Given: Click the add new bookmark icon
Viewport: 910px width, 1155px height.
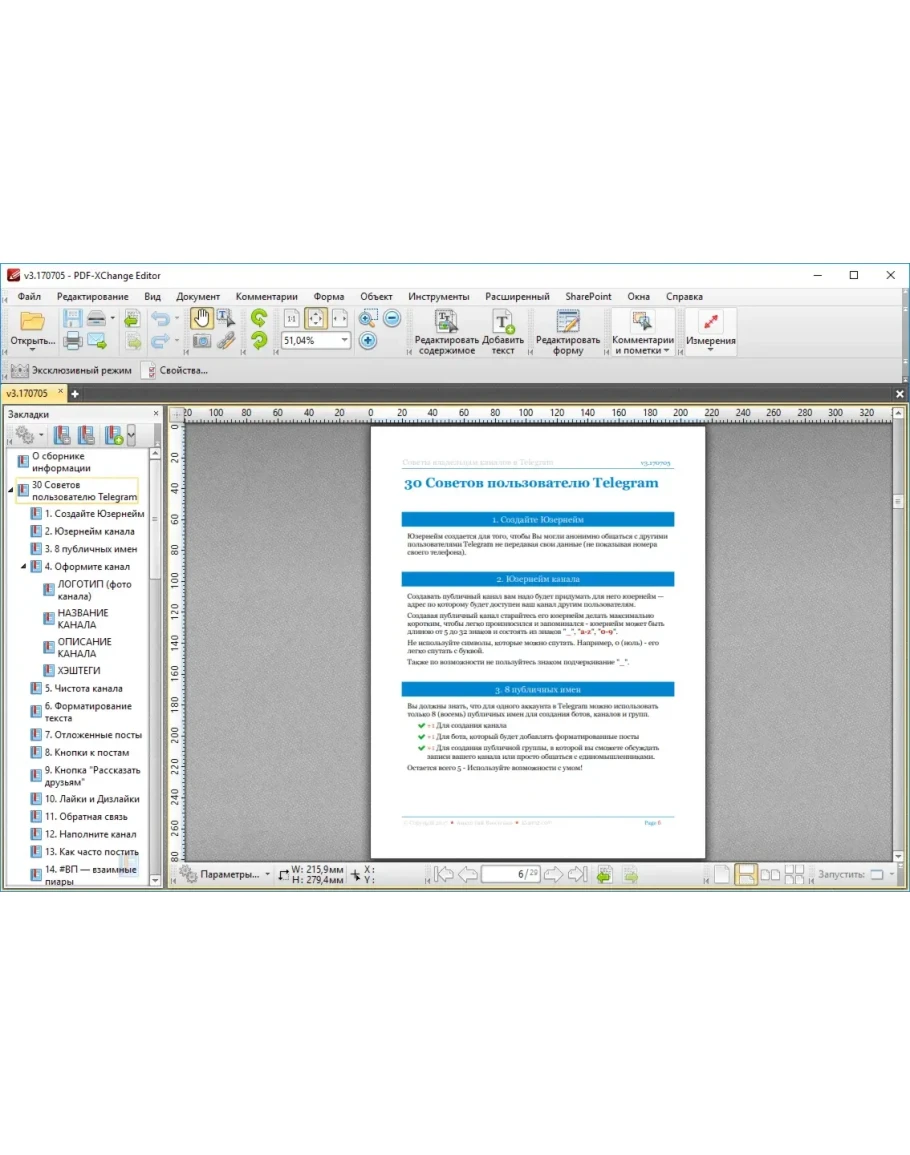Looking at the screenshot, I should click(114, 435).
